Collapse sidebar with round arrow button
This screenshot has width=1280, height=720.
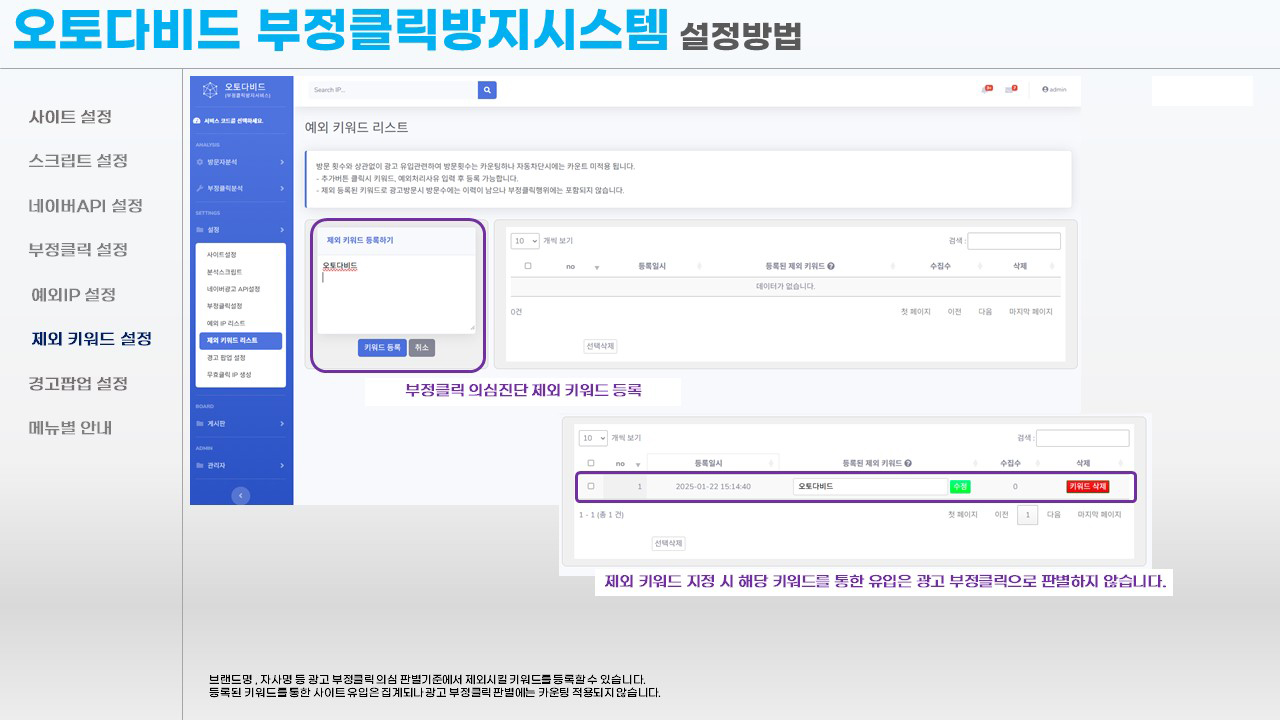click(x=240, y=495)
